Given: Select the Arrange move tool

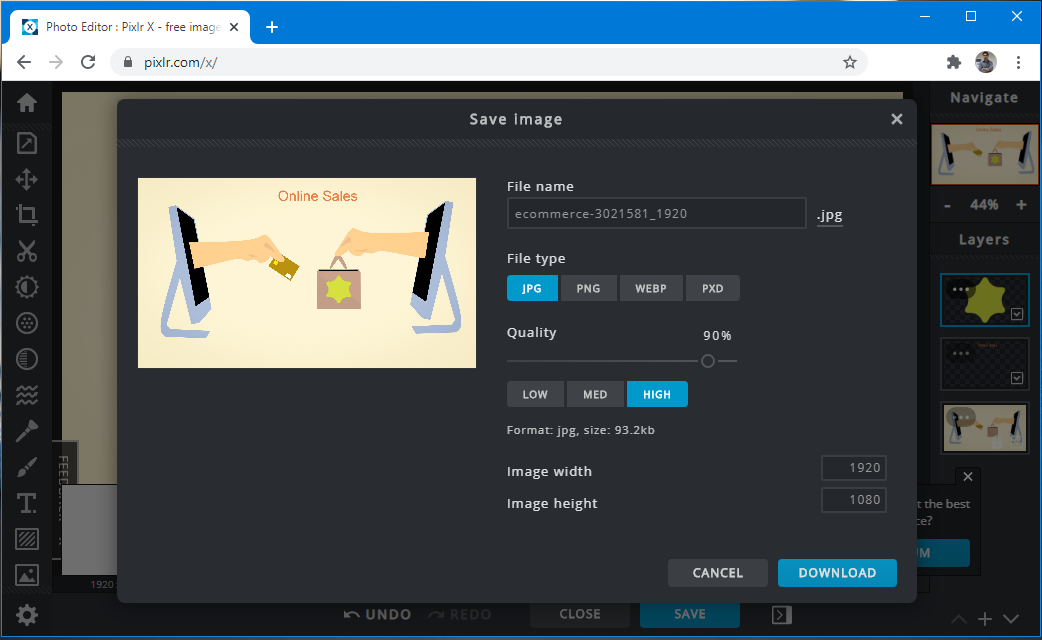Looking at the screenshot, I should [27, 180].
